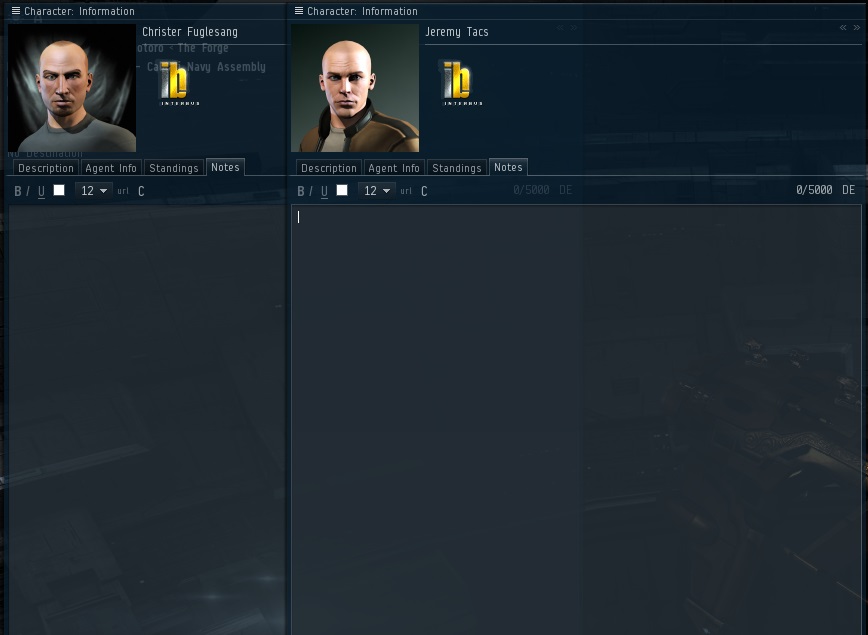868x635 pixels.
Task: Click Description tab for Jeremy Tacs
Action: (x=329, y=168)
